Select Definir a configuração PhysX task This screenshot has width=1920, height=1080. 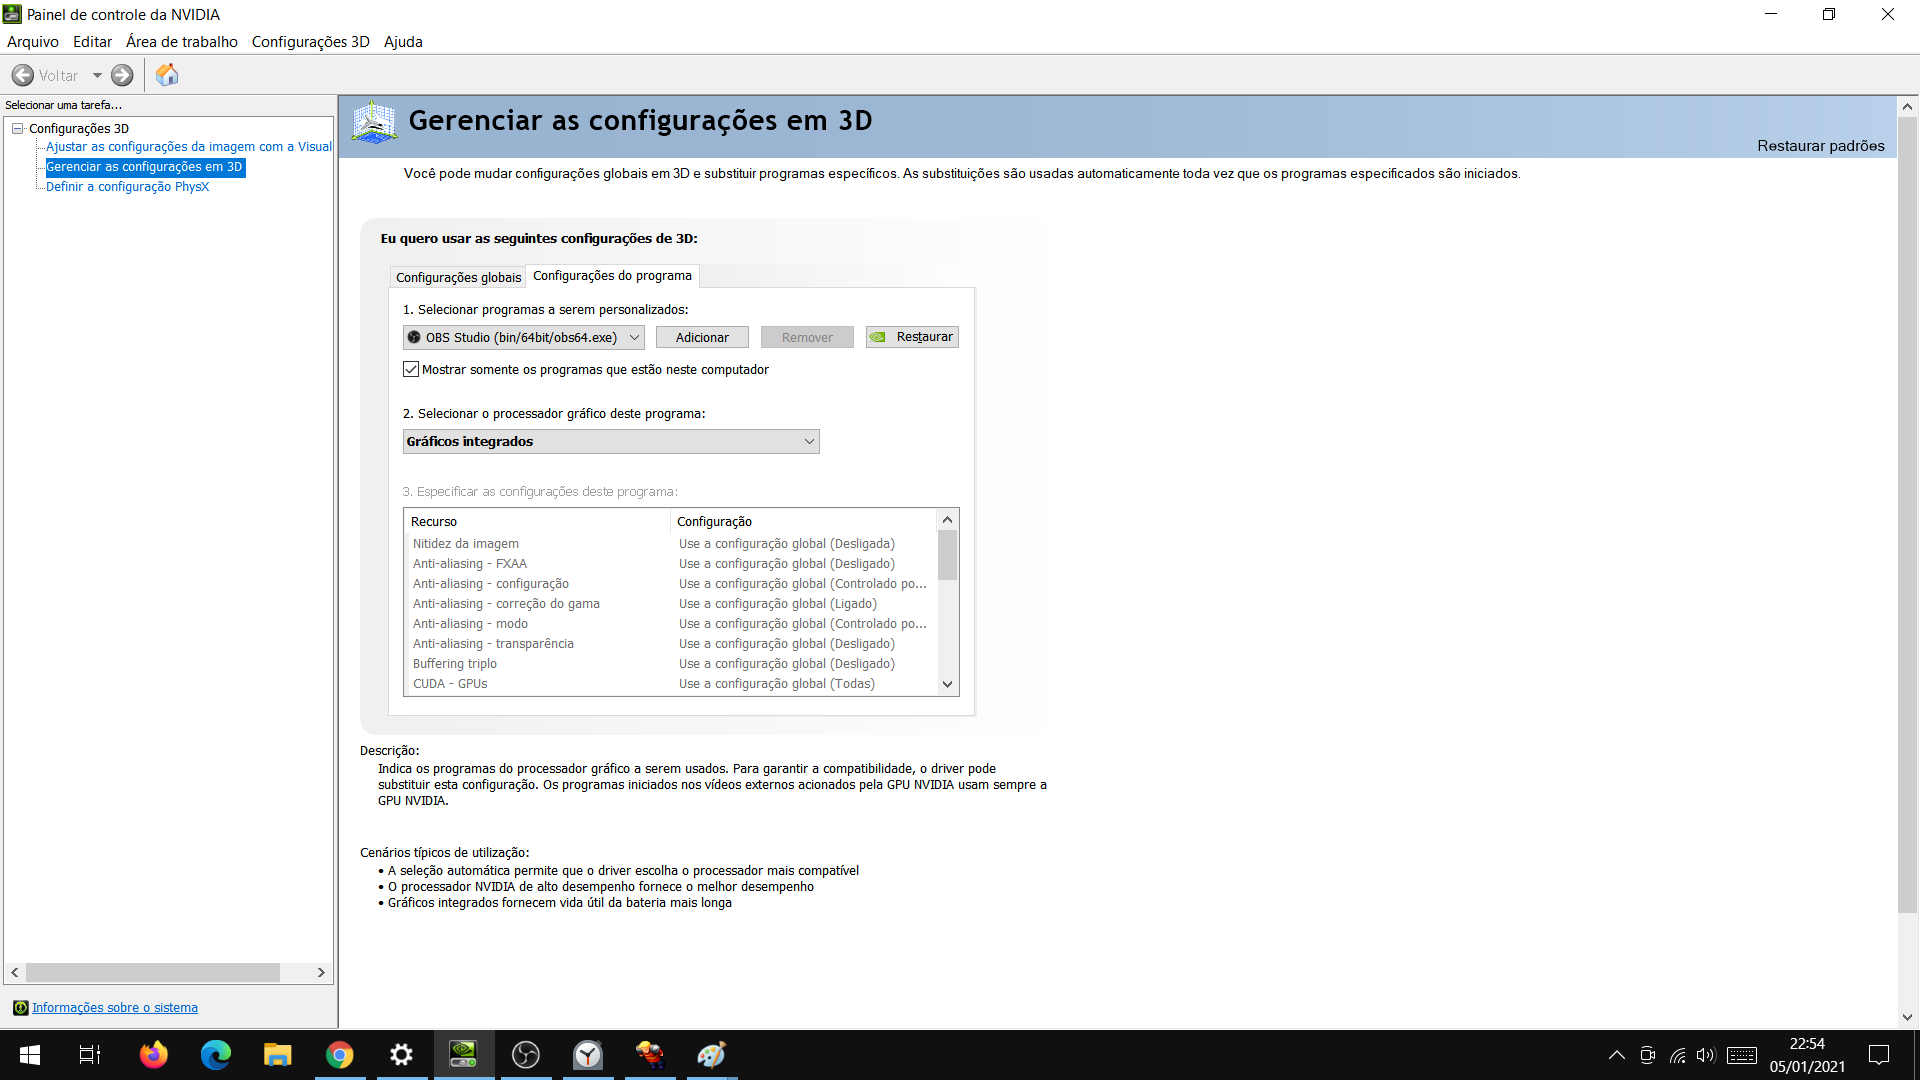coord(127,186)
